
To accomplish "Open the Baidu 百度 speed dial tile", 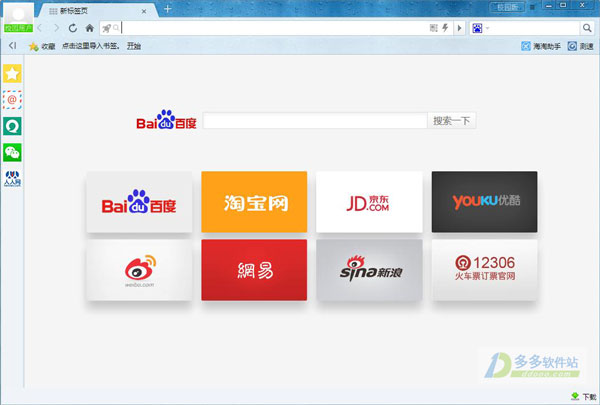I will [139, 202].
